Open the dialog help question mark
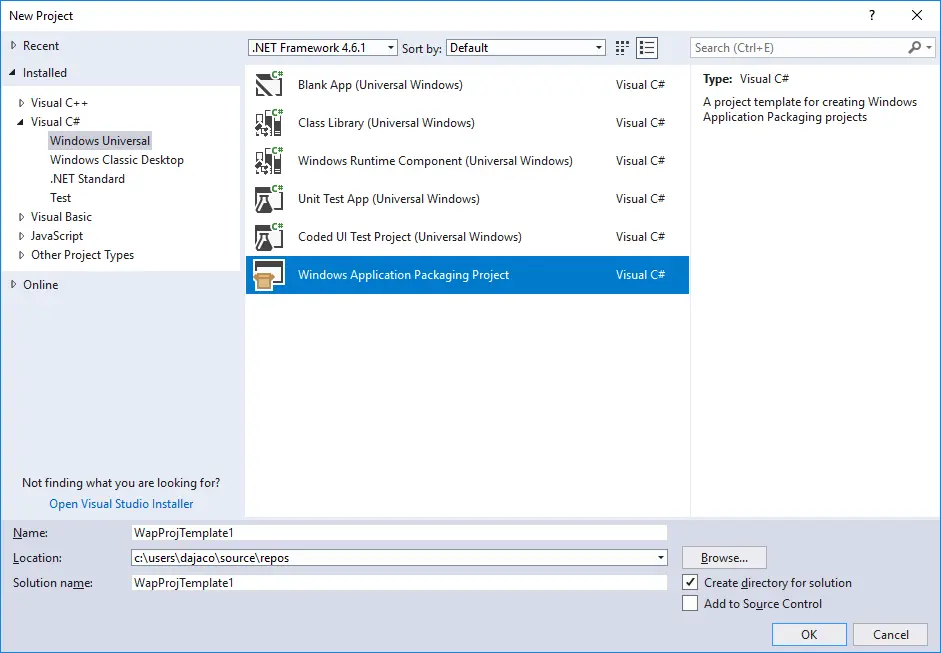This screenshot has width=941, height=653. click(871, 15)
